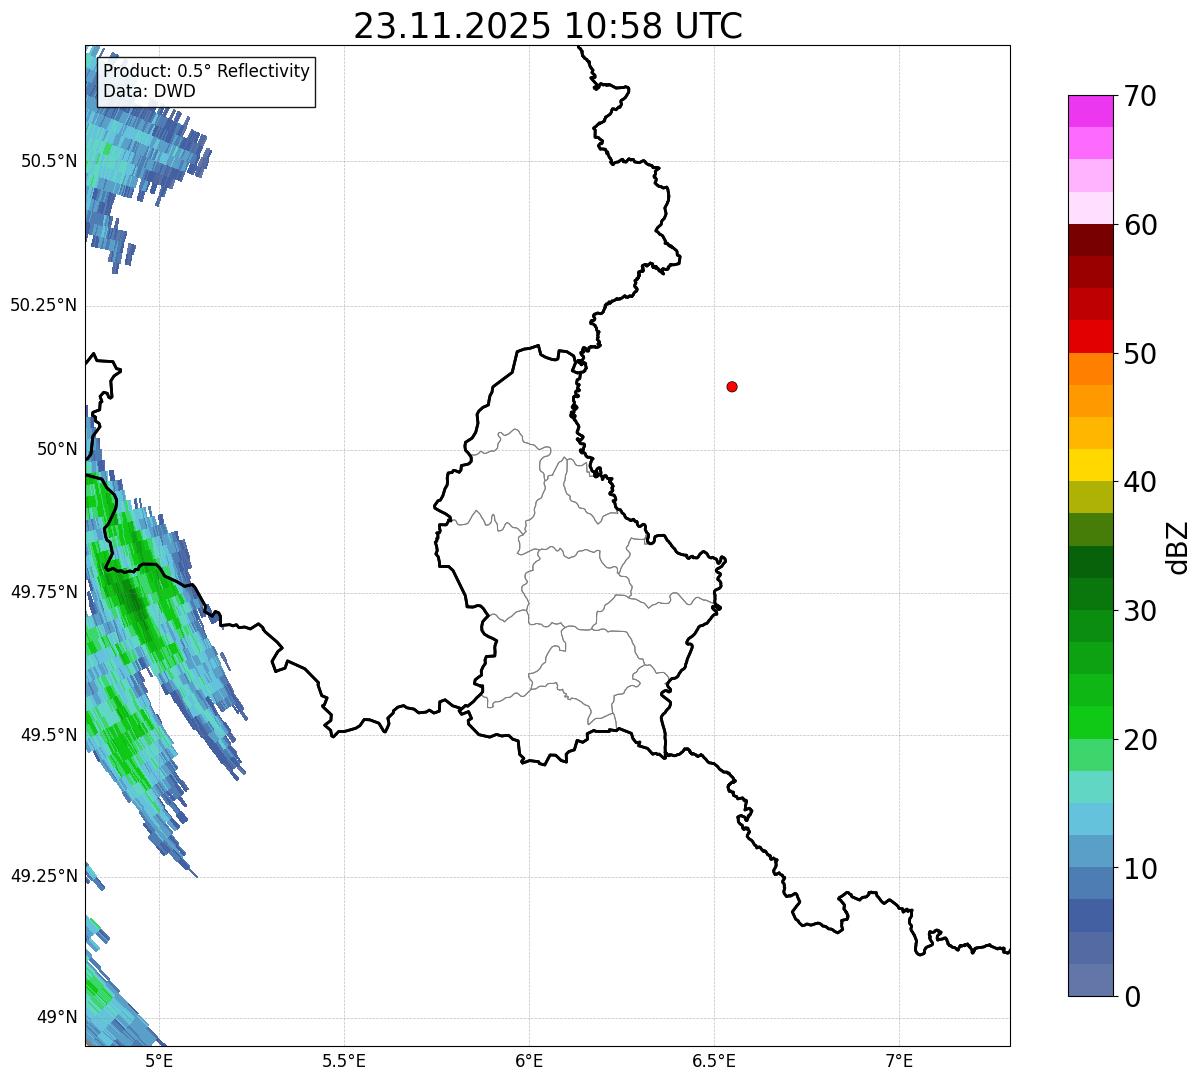
Task: Click the cyan colorbar segment between 10 and 20
Action: [1090, 819]
